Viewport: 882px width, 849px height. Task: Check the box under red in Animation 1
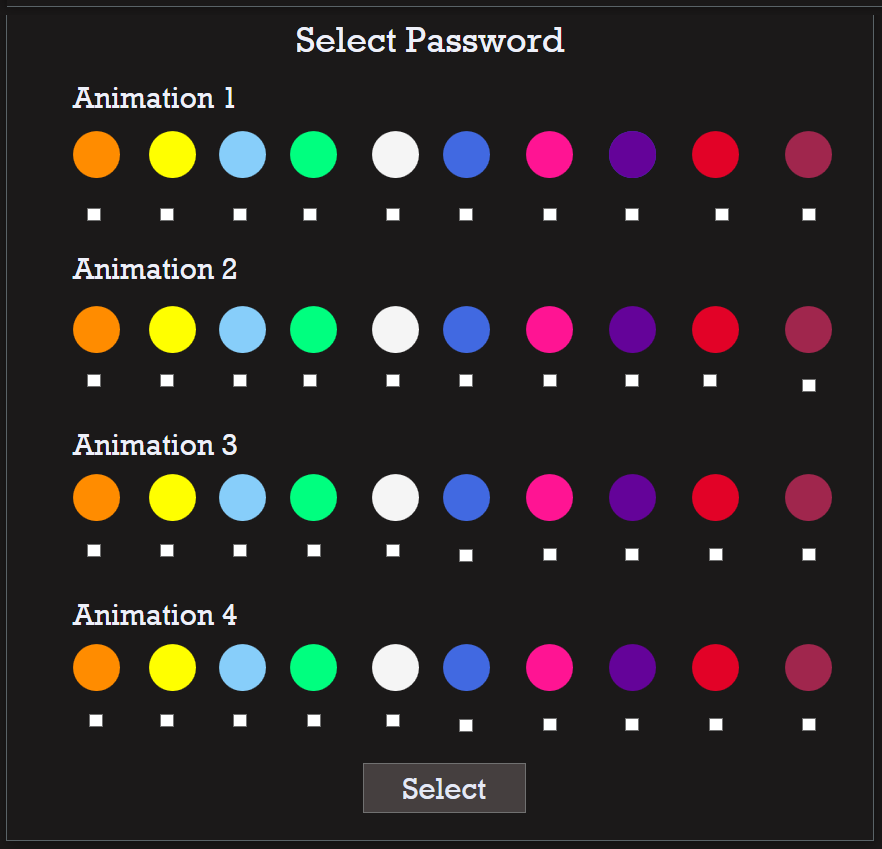pyautogui.click(x=722, y=214)
